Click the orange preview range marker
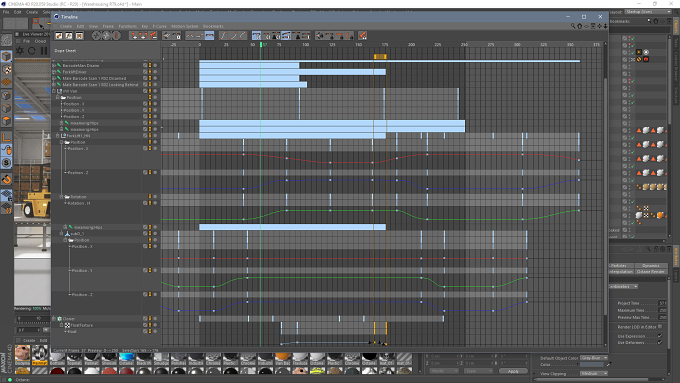This screenshot has height=383, width=680. coord(380,56)
